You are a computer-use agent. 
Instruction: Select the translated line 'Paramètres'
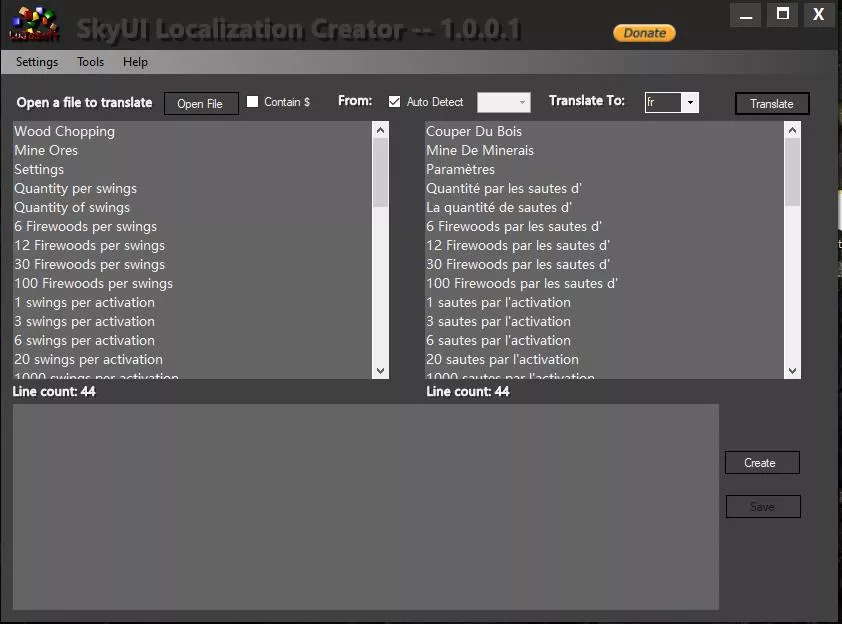point(461,170)
